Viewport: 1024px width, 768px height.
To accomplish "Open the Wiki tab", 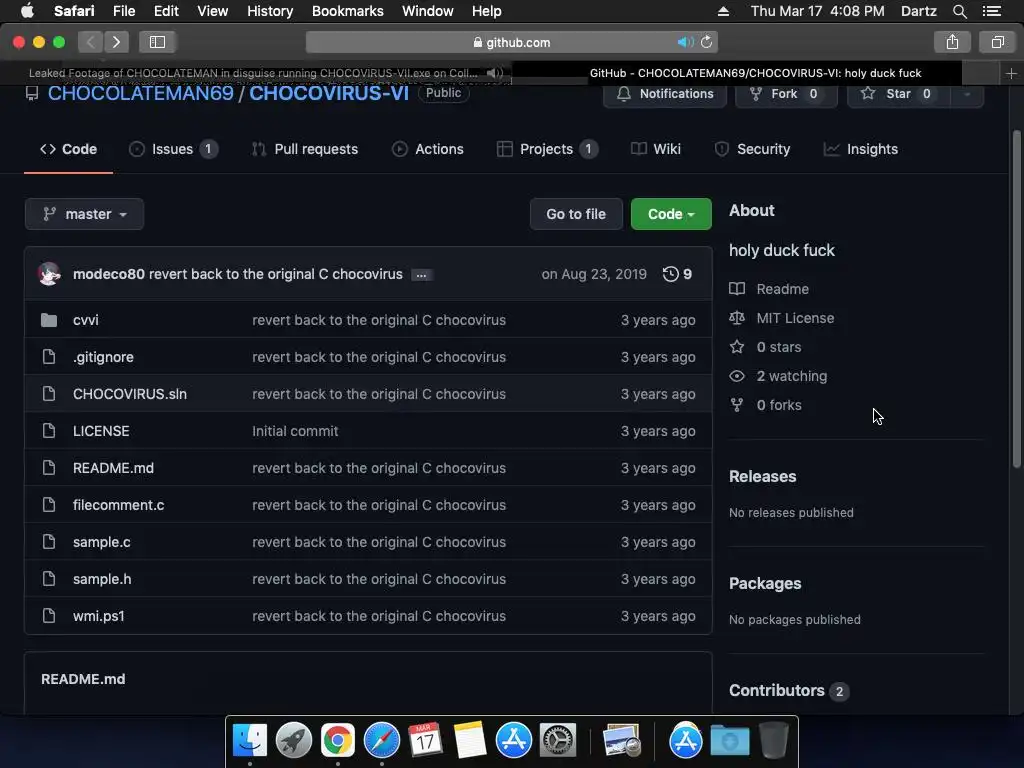I will click(656, 149).
